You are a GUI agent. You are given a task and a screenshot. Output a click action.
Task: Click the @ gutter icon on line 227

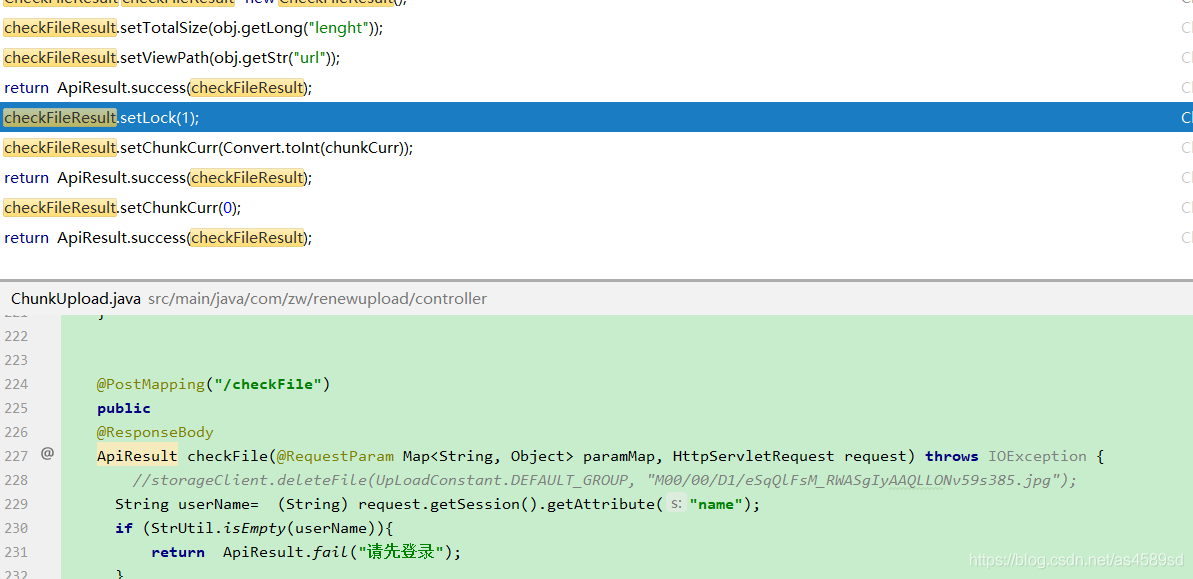(x=47, y=454)
